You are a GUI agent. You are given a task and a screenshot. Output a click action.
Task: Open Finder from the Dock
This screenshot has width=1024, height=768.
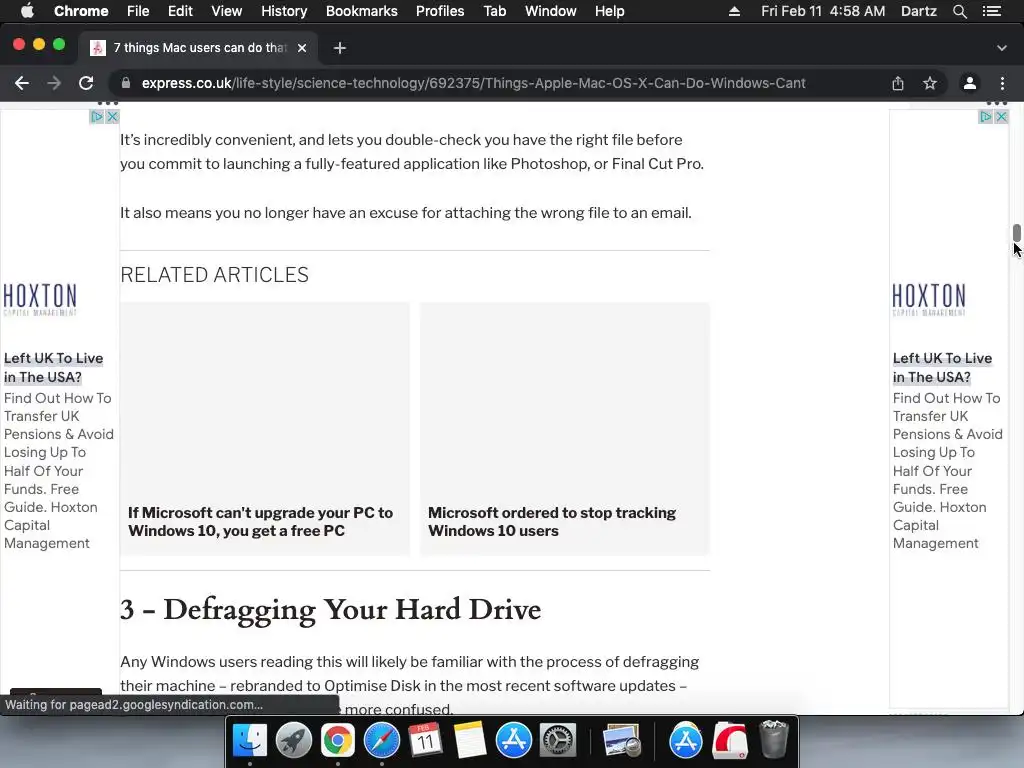click(249, 741)
